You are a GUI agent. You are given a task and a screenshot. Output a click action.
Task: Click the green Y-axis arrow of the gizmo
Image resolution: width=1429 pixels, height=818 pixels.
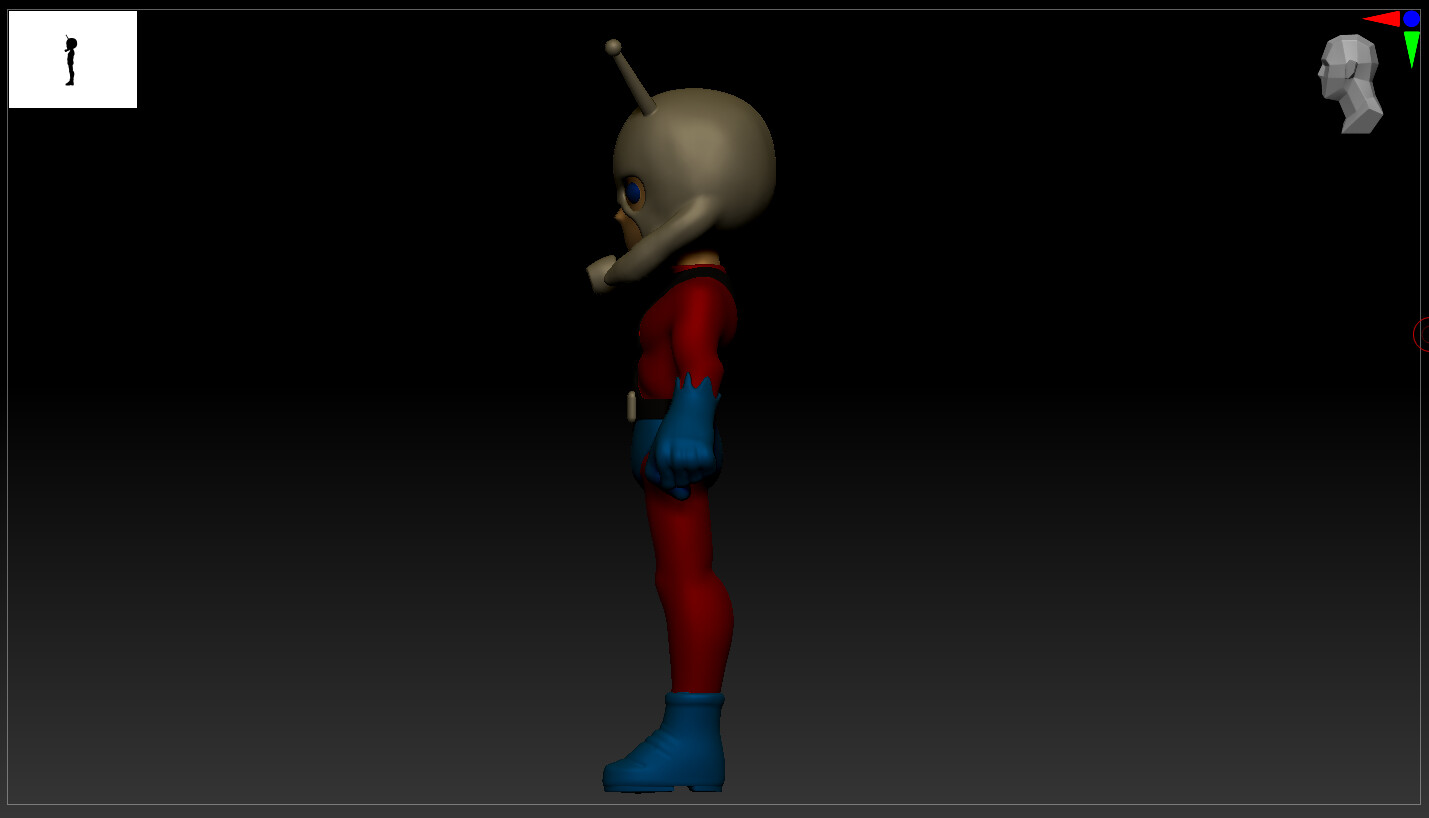(1410, 43)
